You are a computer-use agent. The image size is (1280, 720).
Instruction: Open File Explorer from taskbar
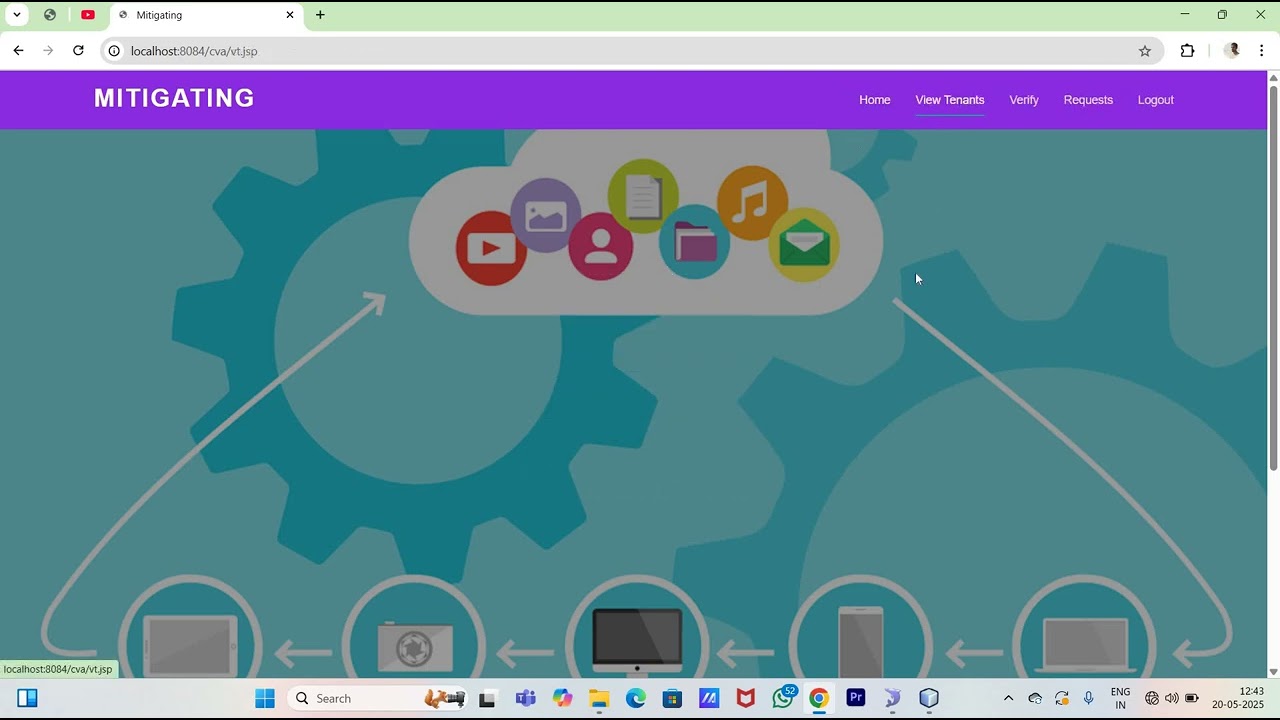[599, 698]
